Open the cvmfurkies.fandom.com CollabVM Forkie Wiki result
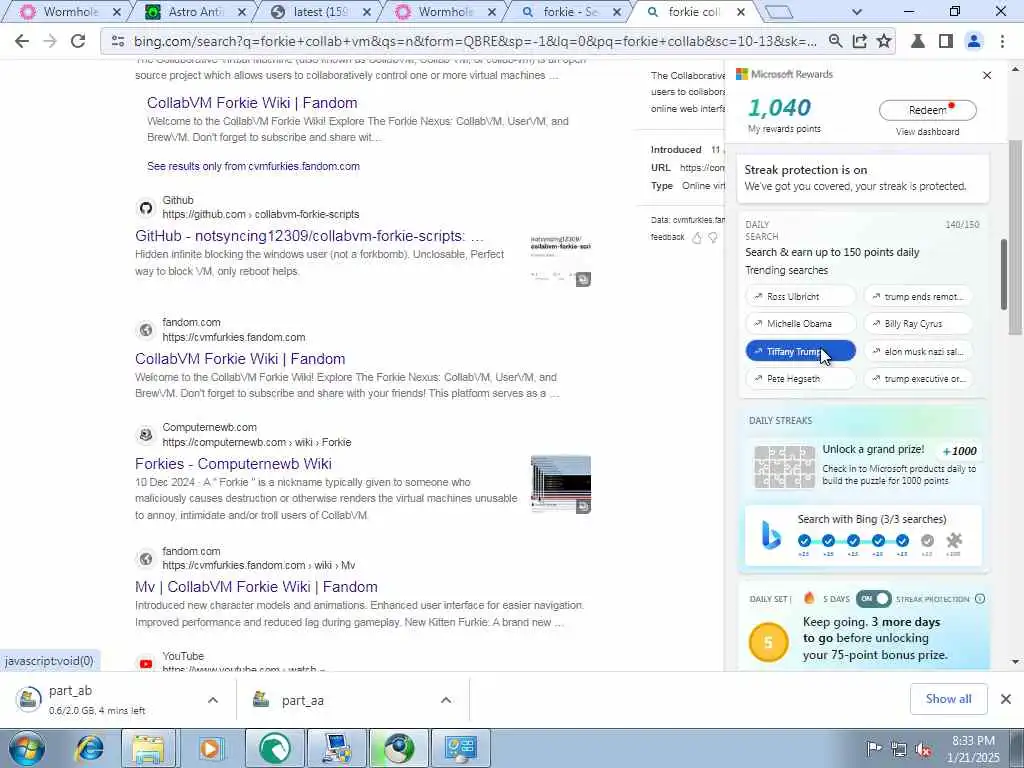 tap(240, 359)
